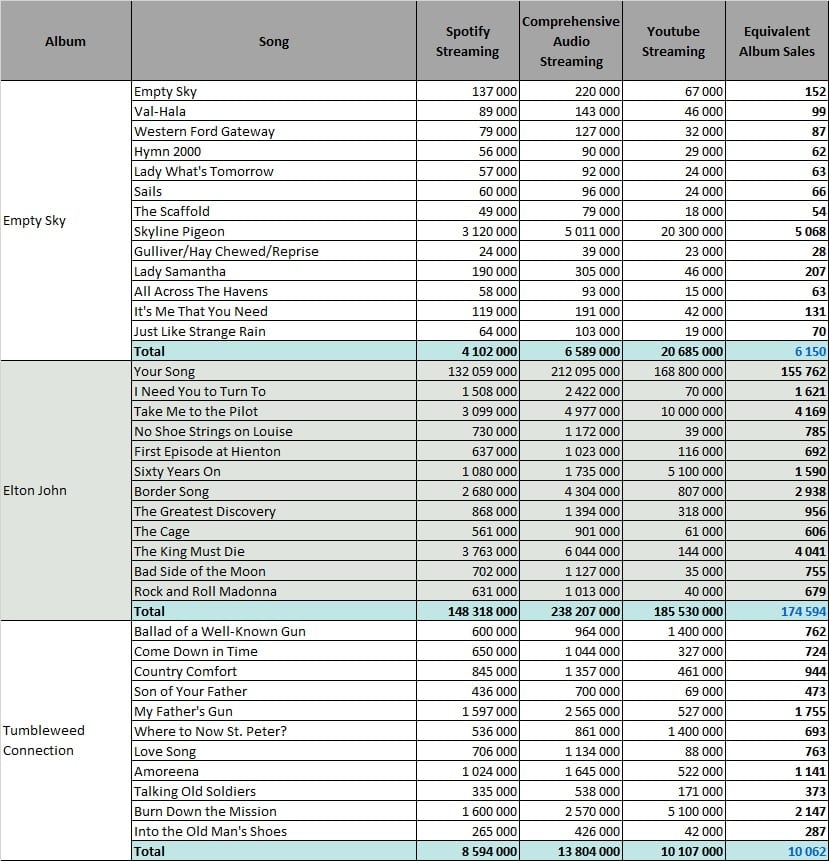Click Your Song Youtube value 168 800 000
The height and width of the screenshot is (861, 829).
click(x=674, y=371)
